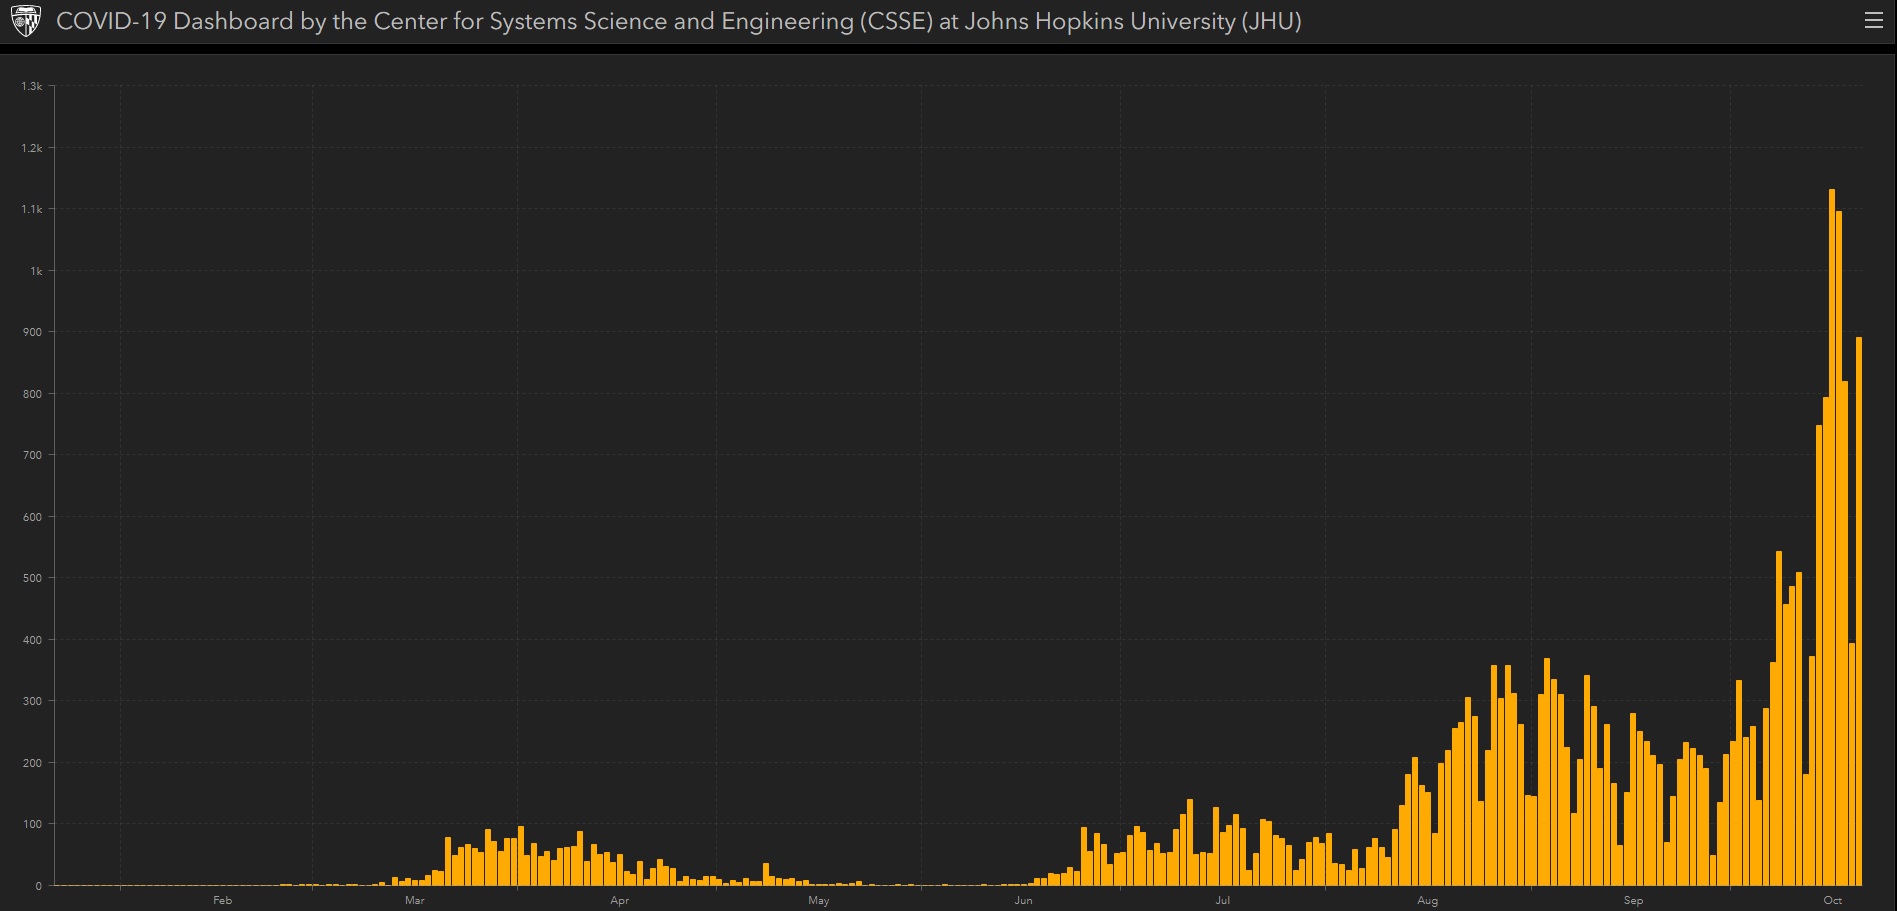Viewport: 1897px width, 911px height.
Task: Click the 900 label on y-axis
Action: click(x=32, y=332)
